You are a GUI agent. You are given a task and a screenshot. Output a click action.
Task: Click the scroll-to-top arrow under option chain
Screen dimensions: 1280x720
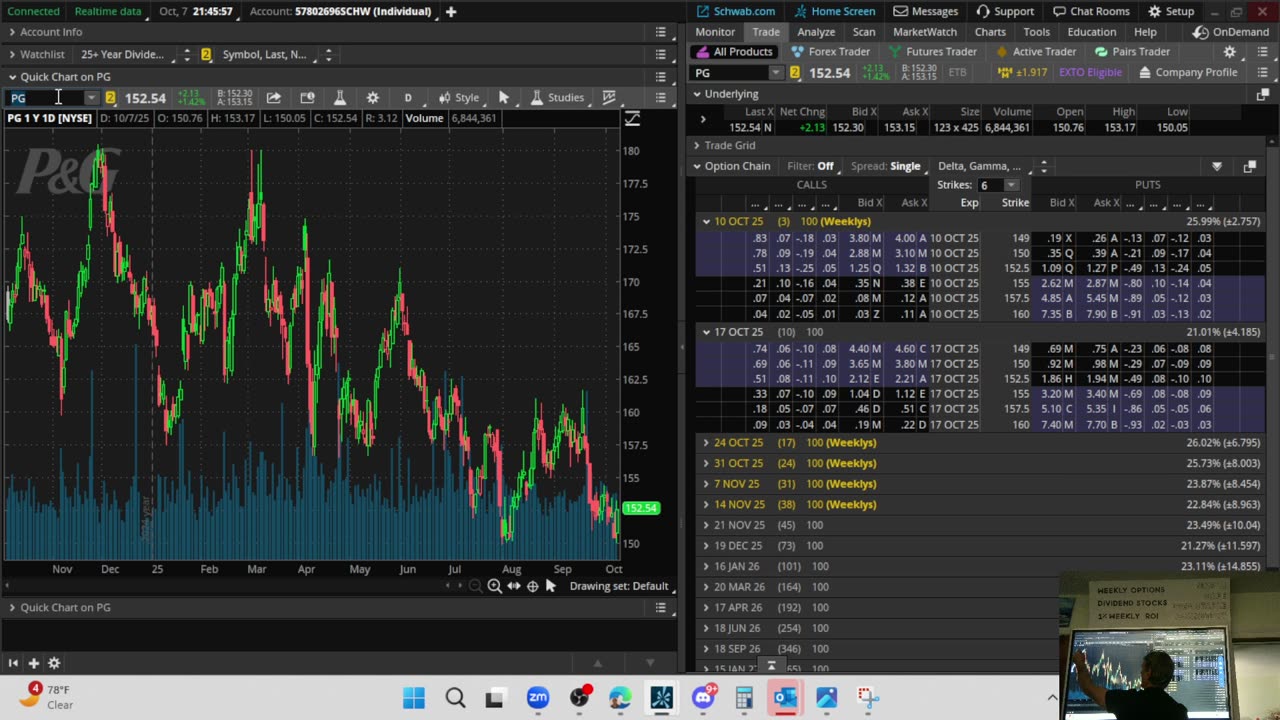771,665
